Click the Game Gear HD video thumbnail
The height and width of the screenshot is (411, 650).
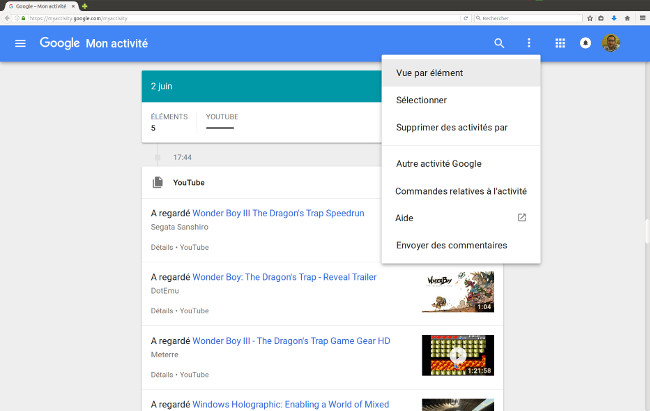457,354
